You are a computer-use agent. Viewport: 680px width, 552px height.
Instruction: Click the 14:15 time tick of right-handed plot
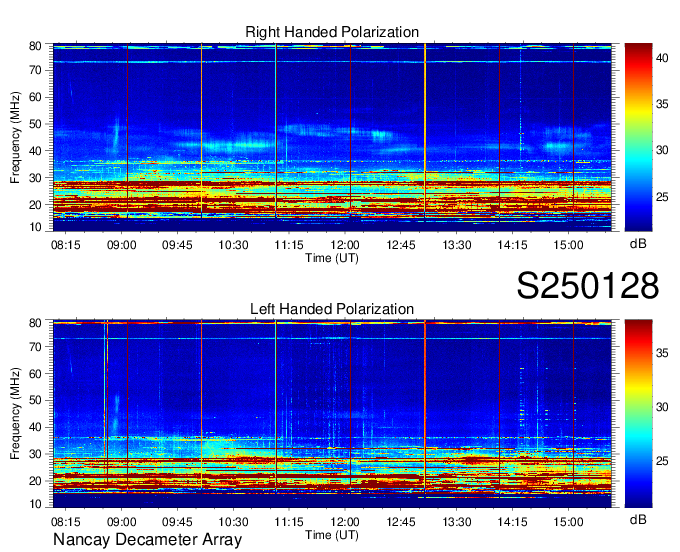tap(512, 245)
